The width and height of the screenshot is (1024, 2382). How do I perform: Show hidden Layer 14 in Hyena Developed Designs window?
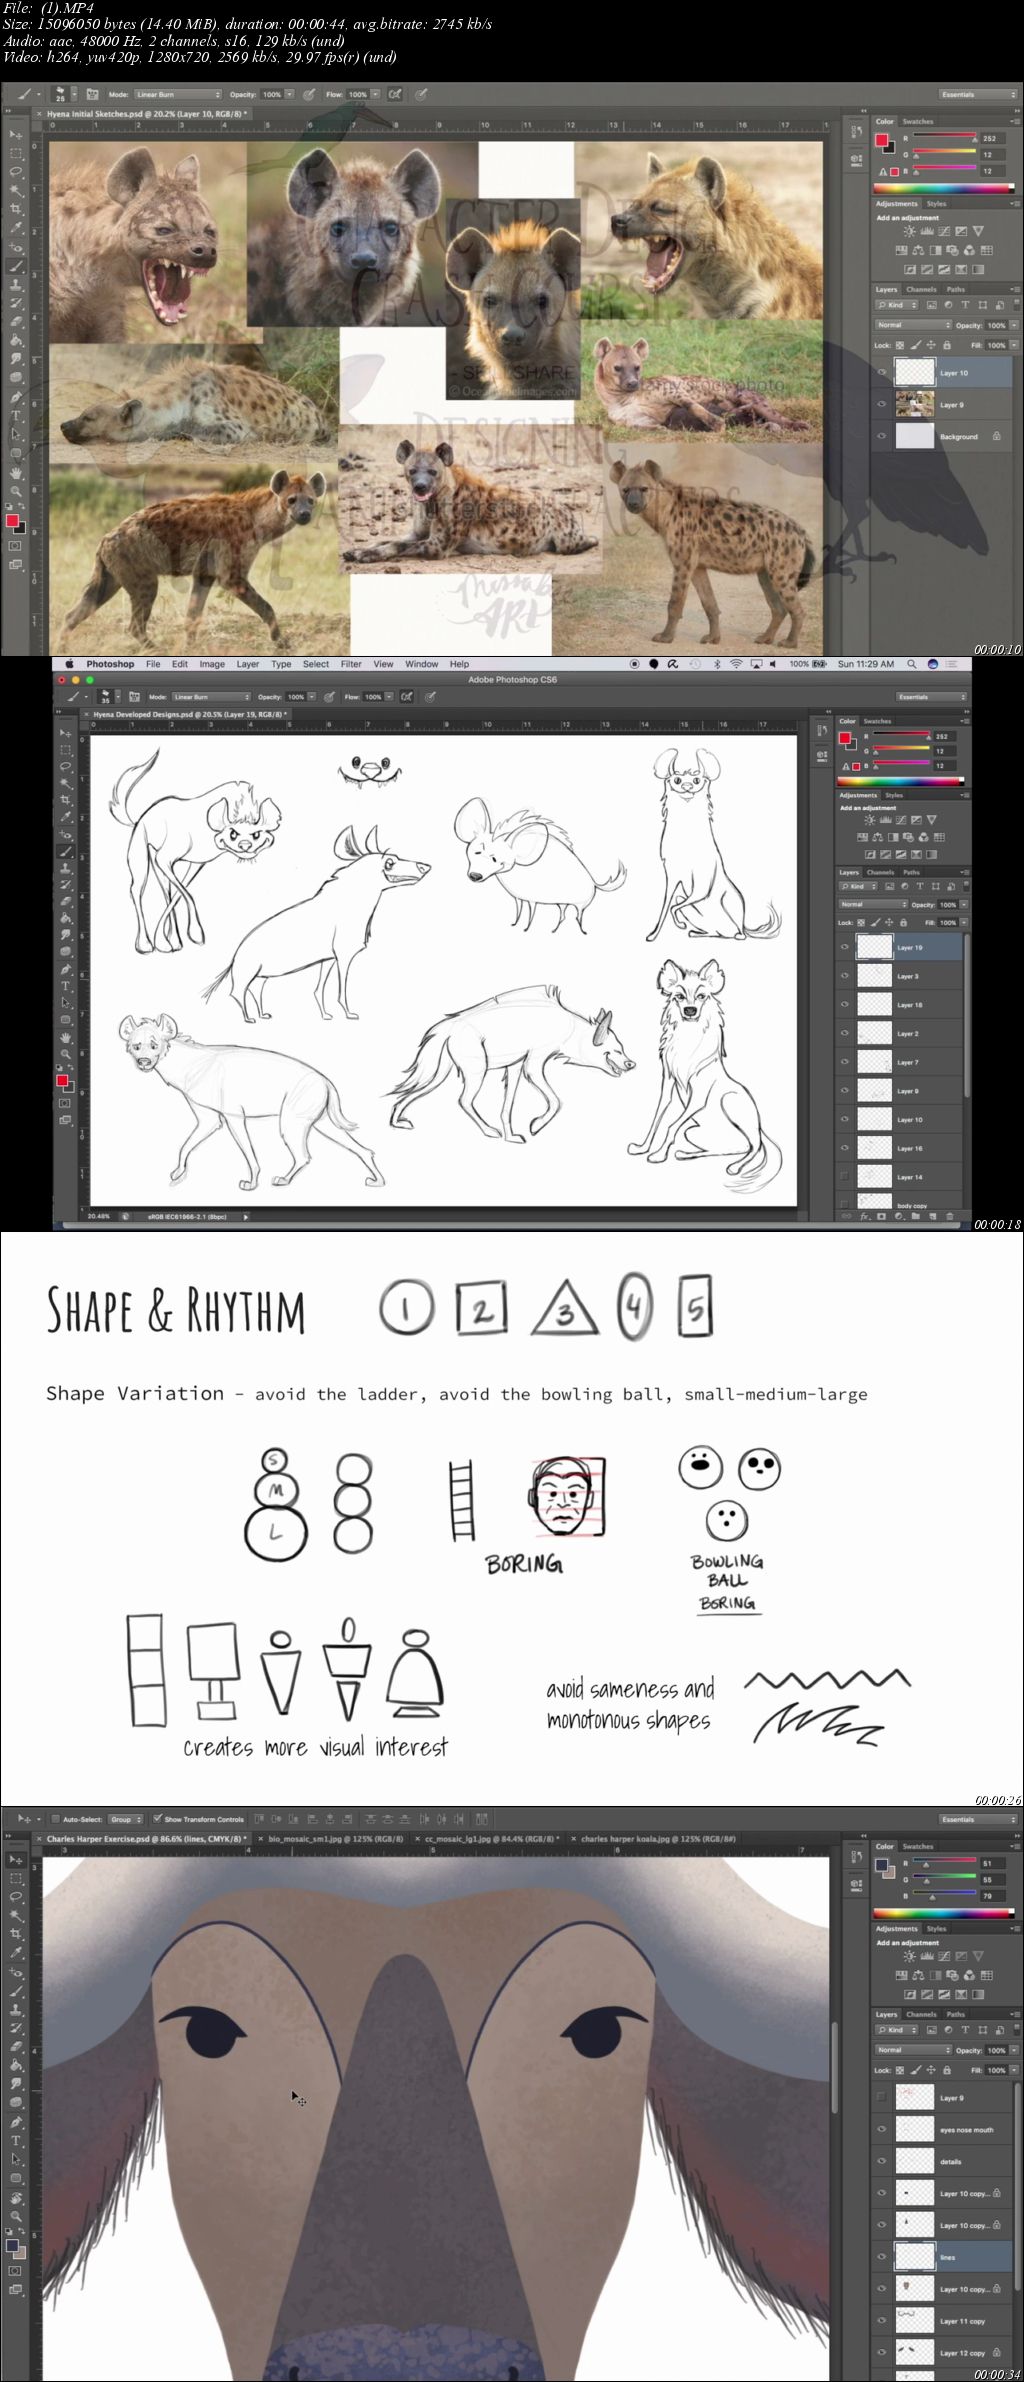point(845,1177)
